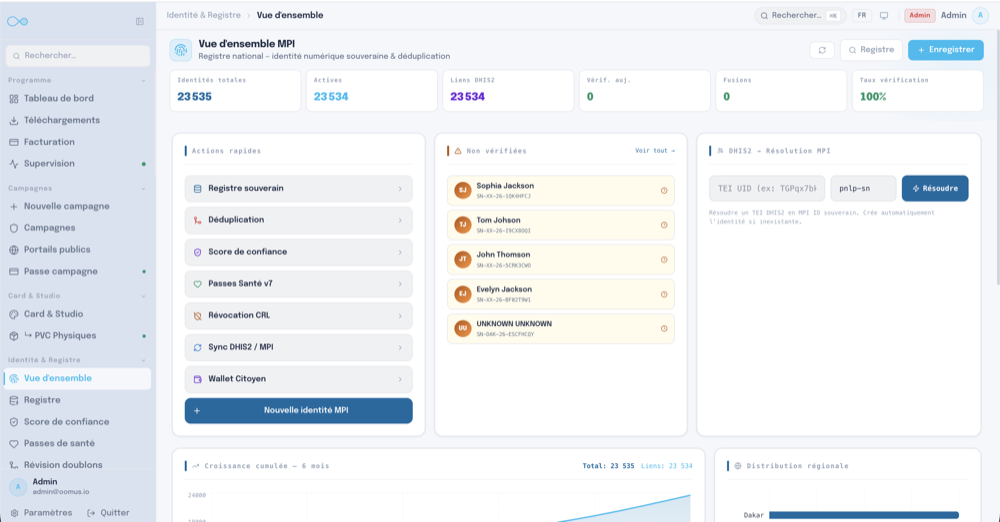Click the display monitor icon in top bar
This screenshot has width=1000, height=522.
[x=884, y=15]
